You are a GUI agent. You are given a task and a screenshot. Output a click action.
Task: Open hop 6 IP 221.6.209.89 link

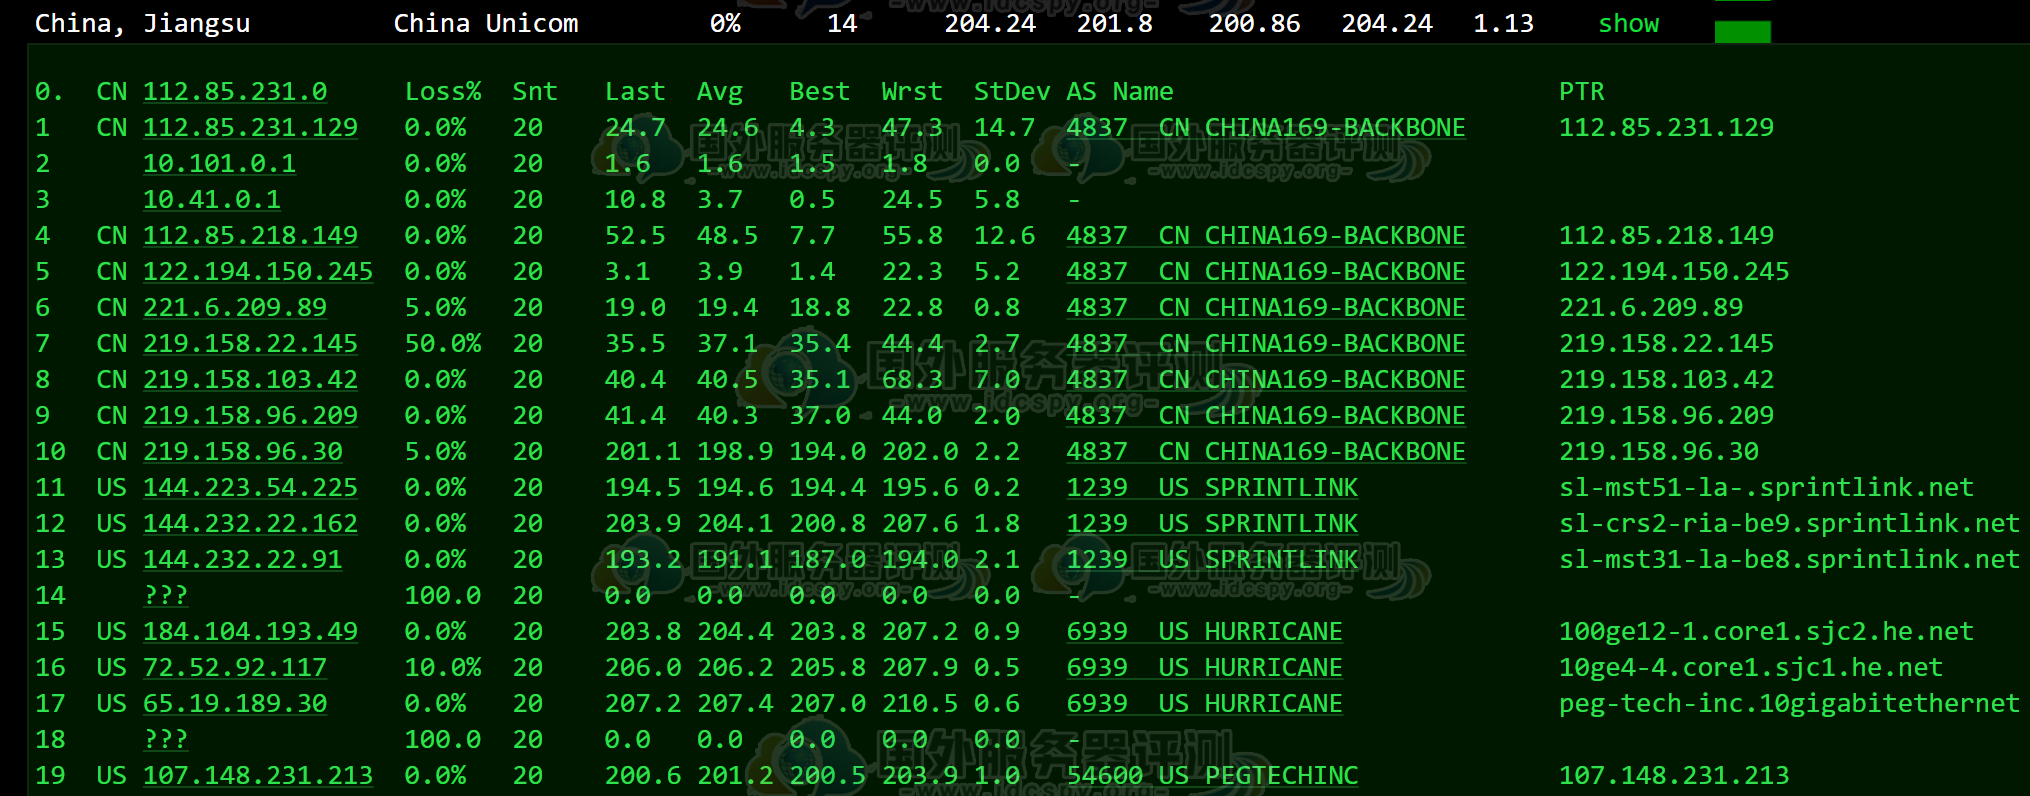(235, 307)
